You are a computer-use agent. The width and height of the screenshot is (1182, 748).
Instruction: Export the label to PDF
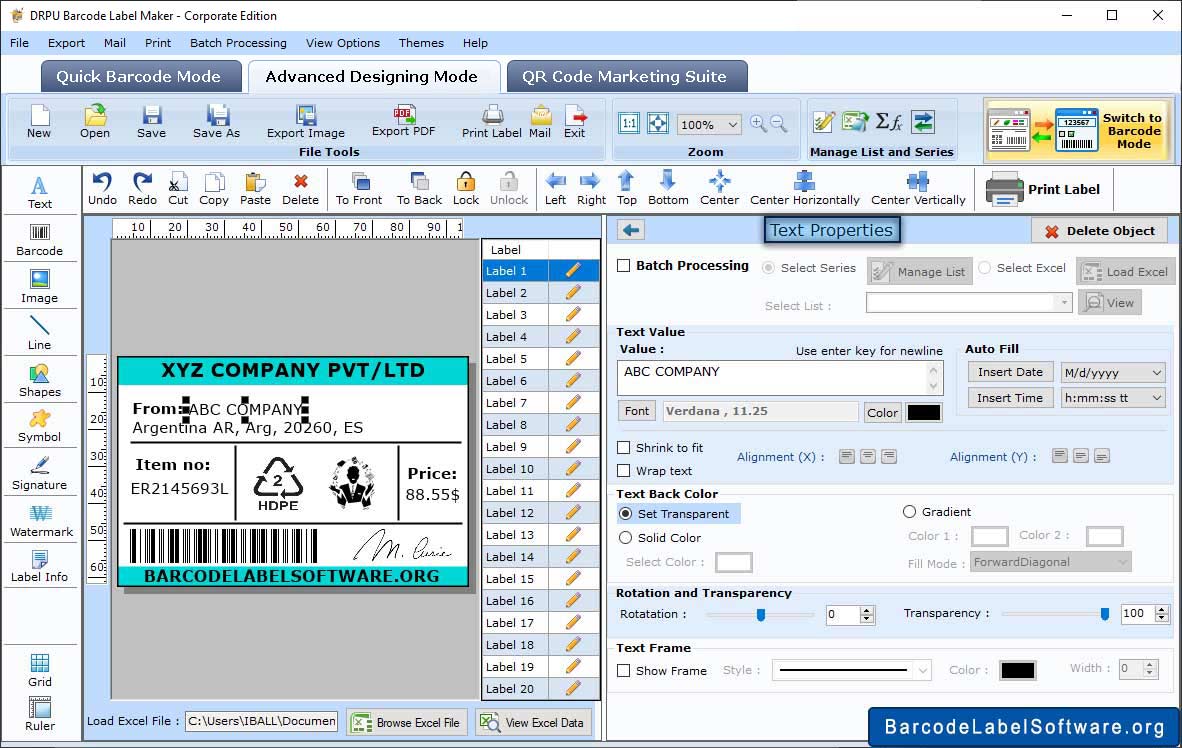click(403, 121)
